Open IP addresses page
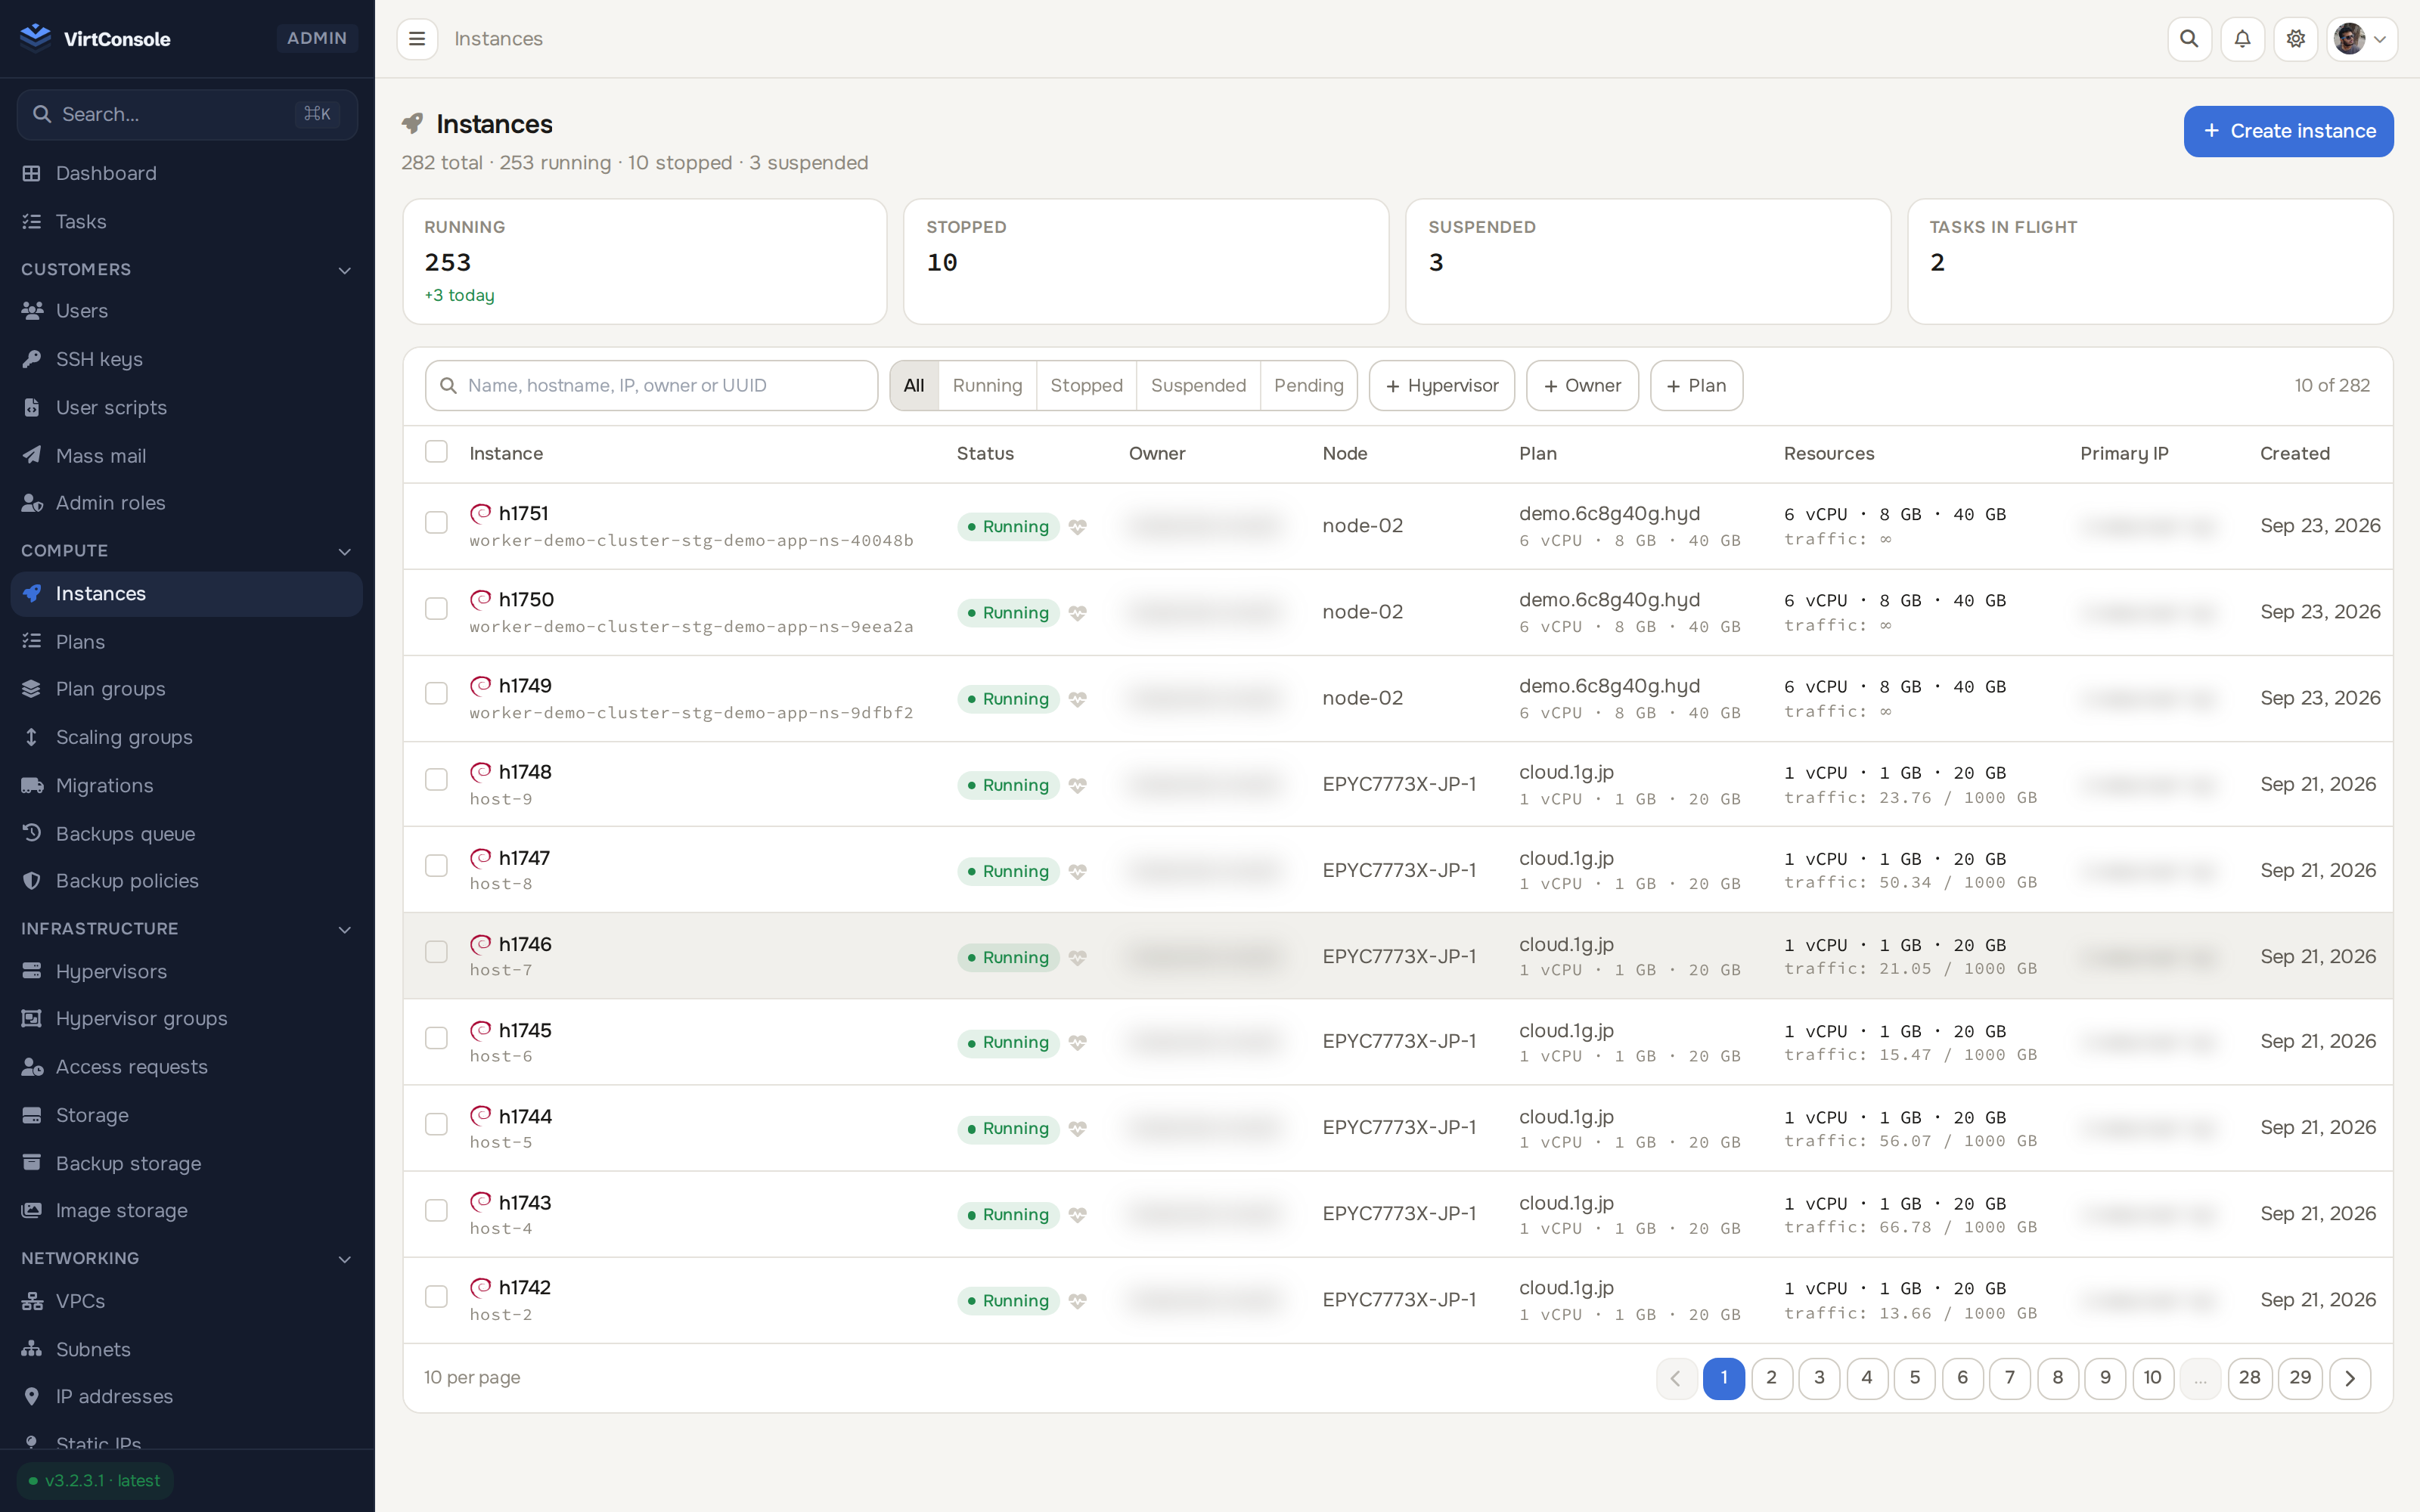This screenshot has width=2420, height=1512. click(x=187, y=1397)
